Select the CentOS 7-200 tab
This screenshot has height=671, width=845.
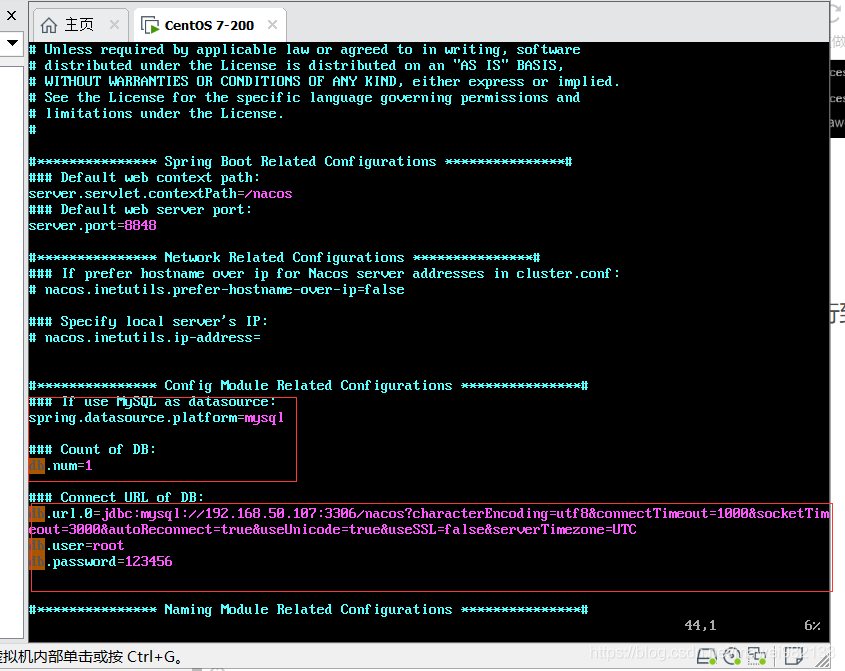tap(209, 25)
